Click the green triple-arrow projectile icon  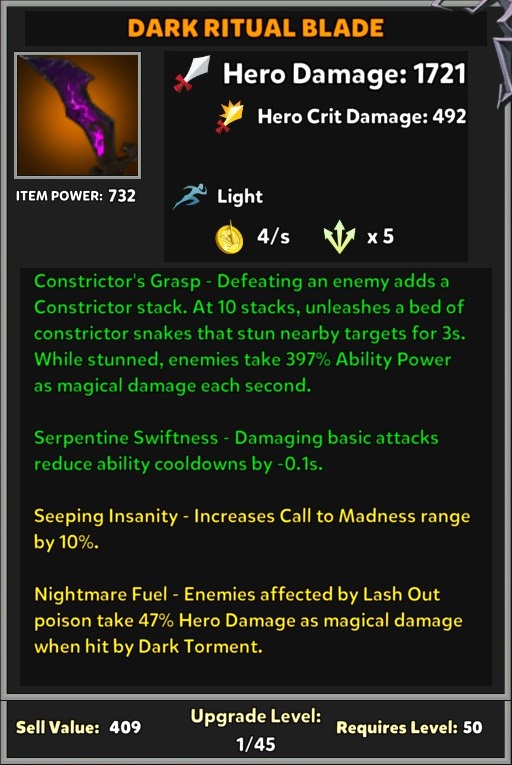(340, 237)
